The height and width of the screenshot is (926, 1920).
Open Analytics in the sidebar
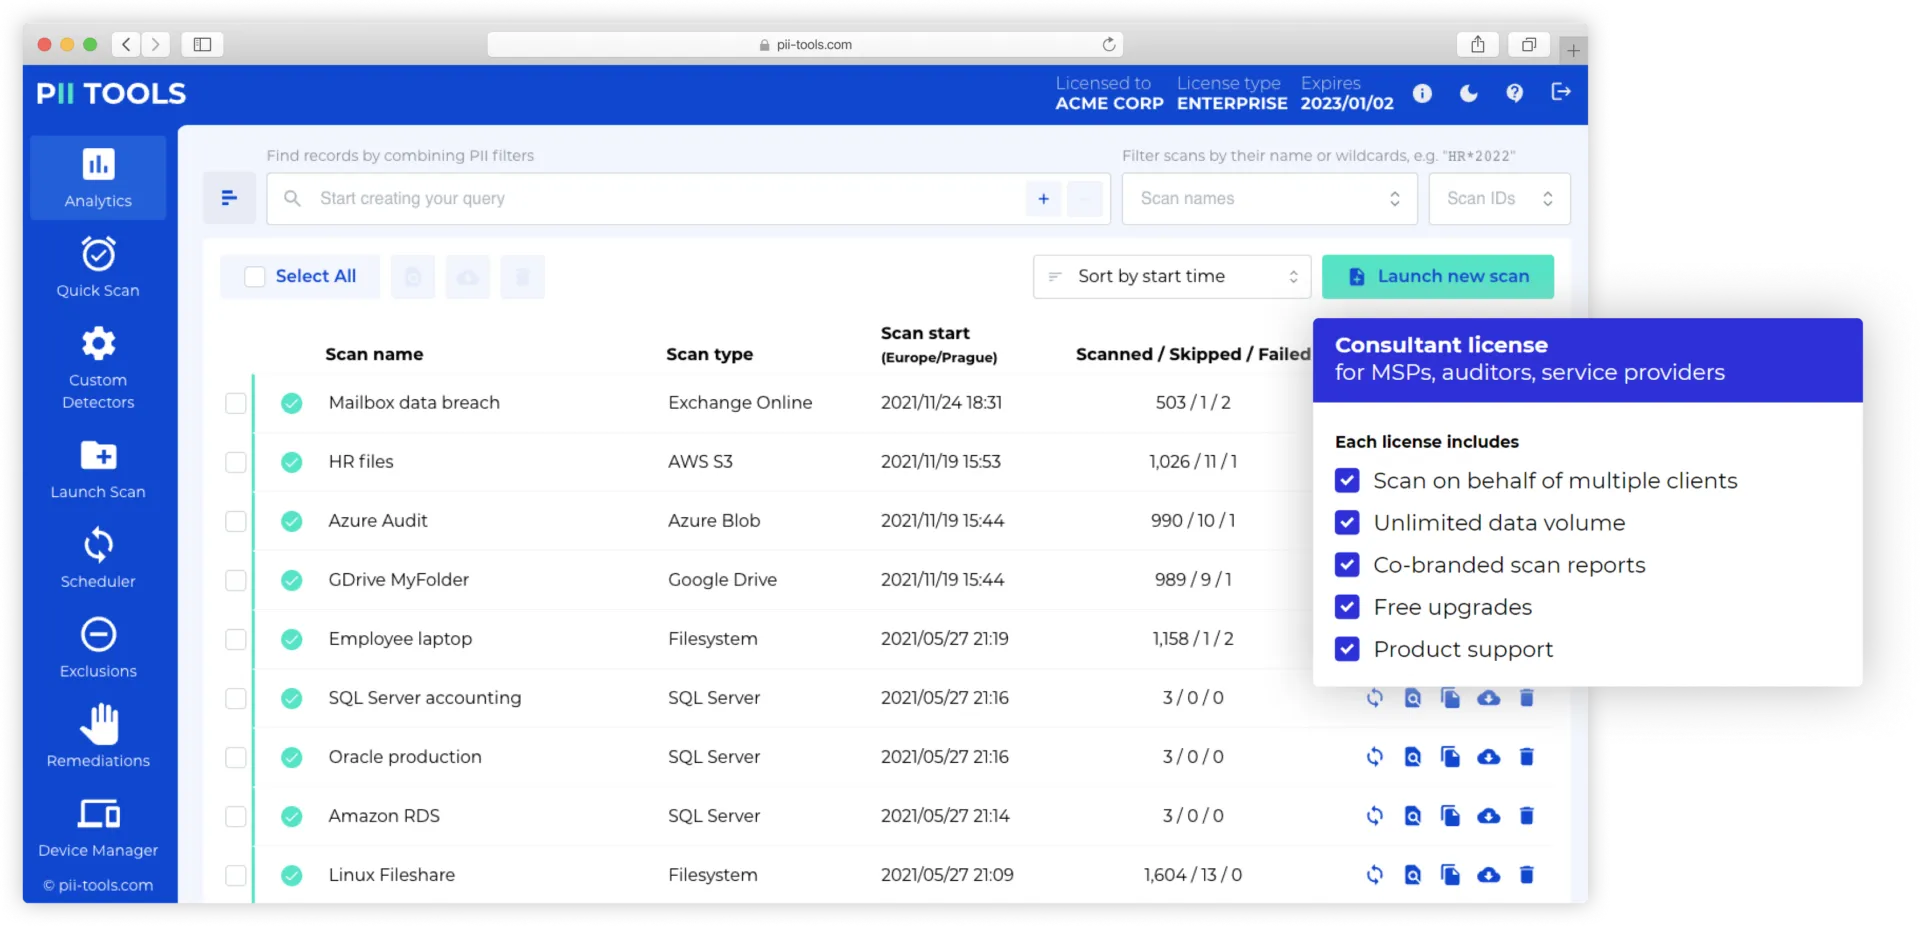pos(98,178)
